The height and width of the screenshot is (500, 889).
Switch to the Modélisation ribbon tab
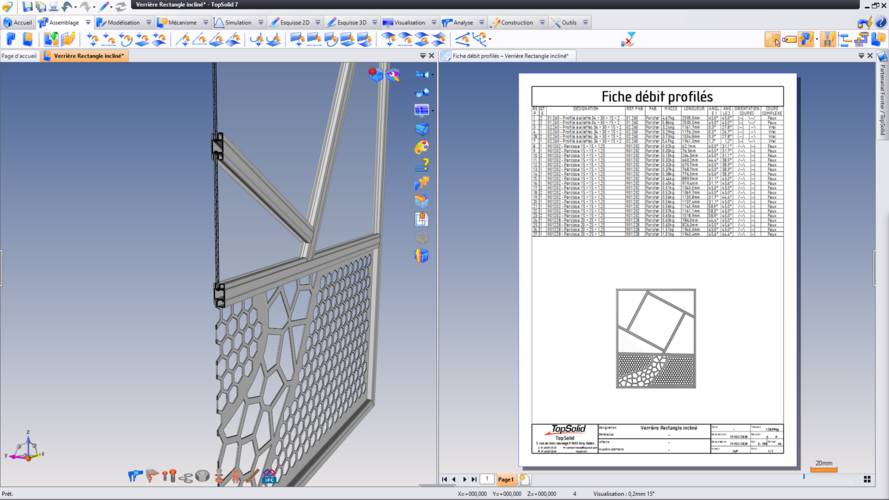pyautogui.click(x=123, y=22)
